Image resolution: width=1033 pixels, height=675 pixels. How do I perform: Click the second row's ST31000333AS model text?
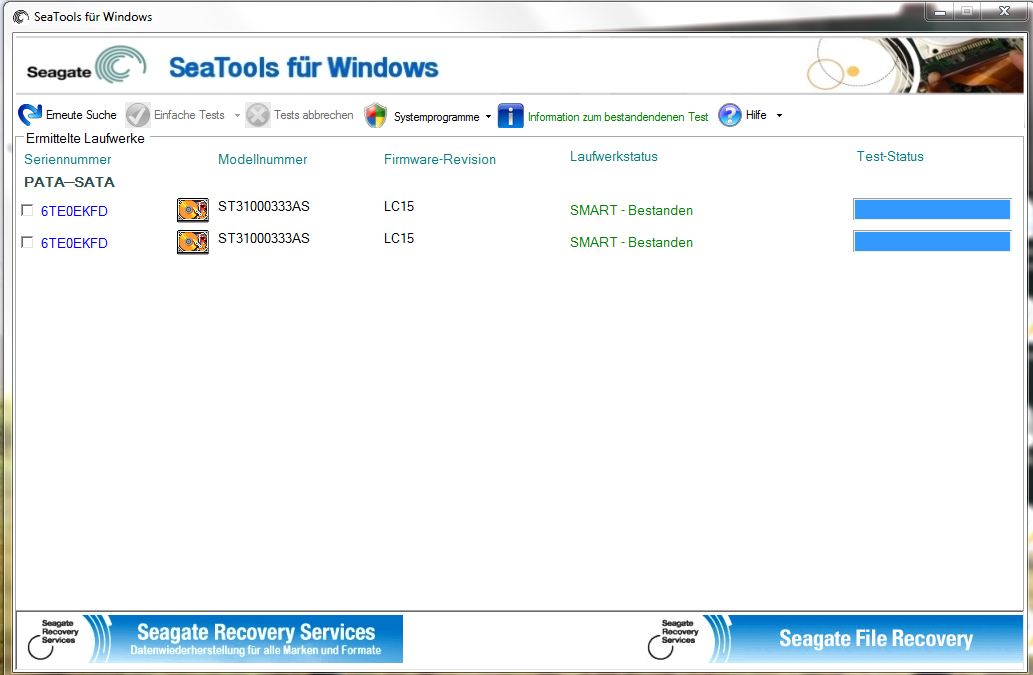264,238
